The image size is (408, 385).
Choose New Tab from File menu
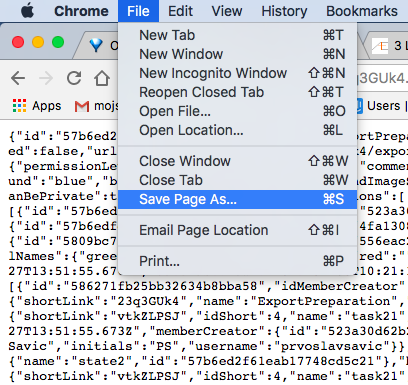237,35
